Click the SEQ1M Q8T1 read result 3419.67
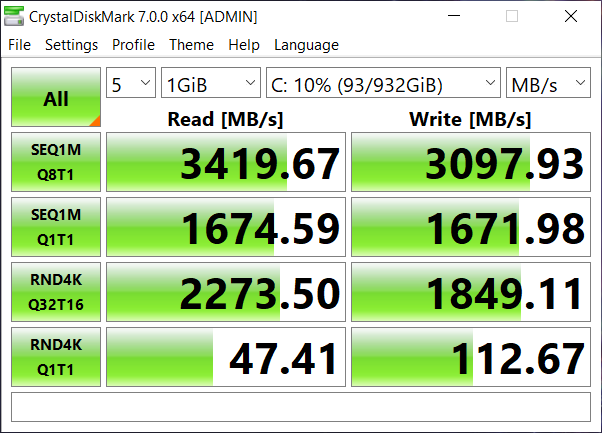Viewport: 602px width, 433px height. (x=226, y=162)
